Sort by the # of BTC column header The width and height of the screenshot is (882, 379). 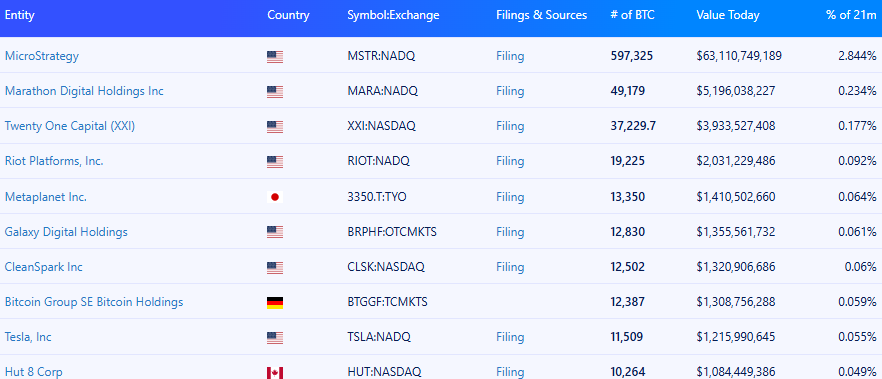tap(632, 15)
